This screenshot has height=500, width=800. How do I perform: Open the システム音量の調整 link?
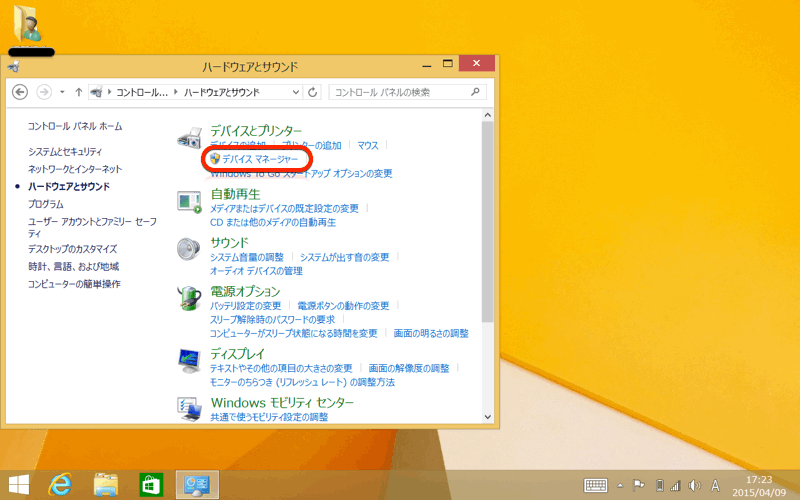pyautogui.click(x=247, y=257)
